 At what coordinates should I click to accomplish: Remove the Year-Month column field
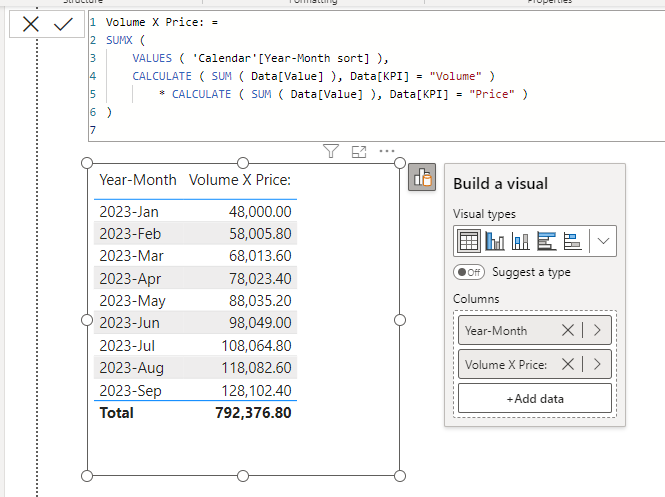coord(567,330)
